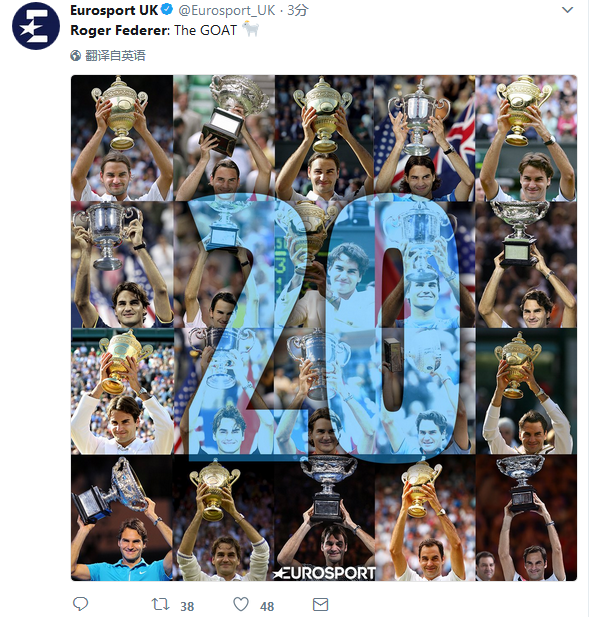
Task: Open the Eurosport UK account name
Action: 114,10
